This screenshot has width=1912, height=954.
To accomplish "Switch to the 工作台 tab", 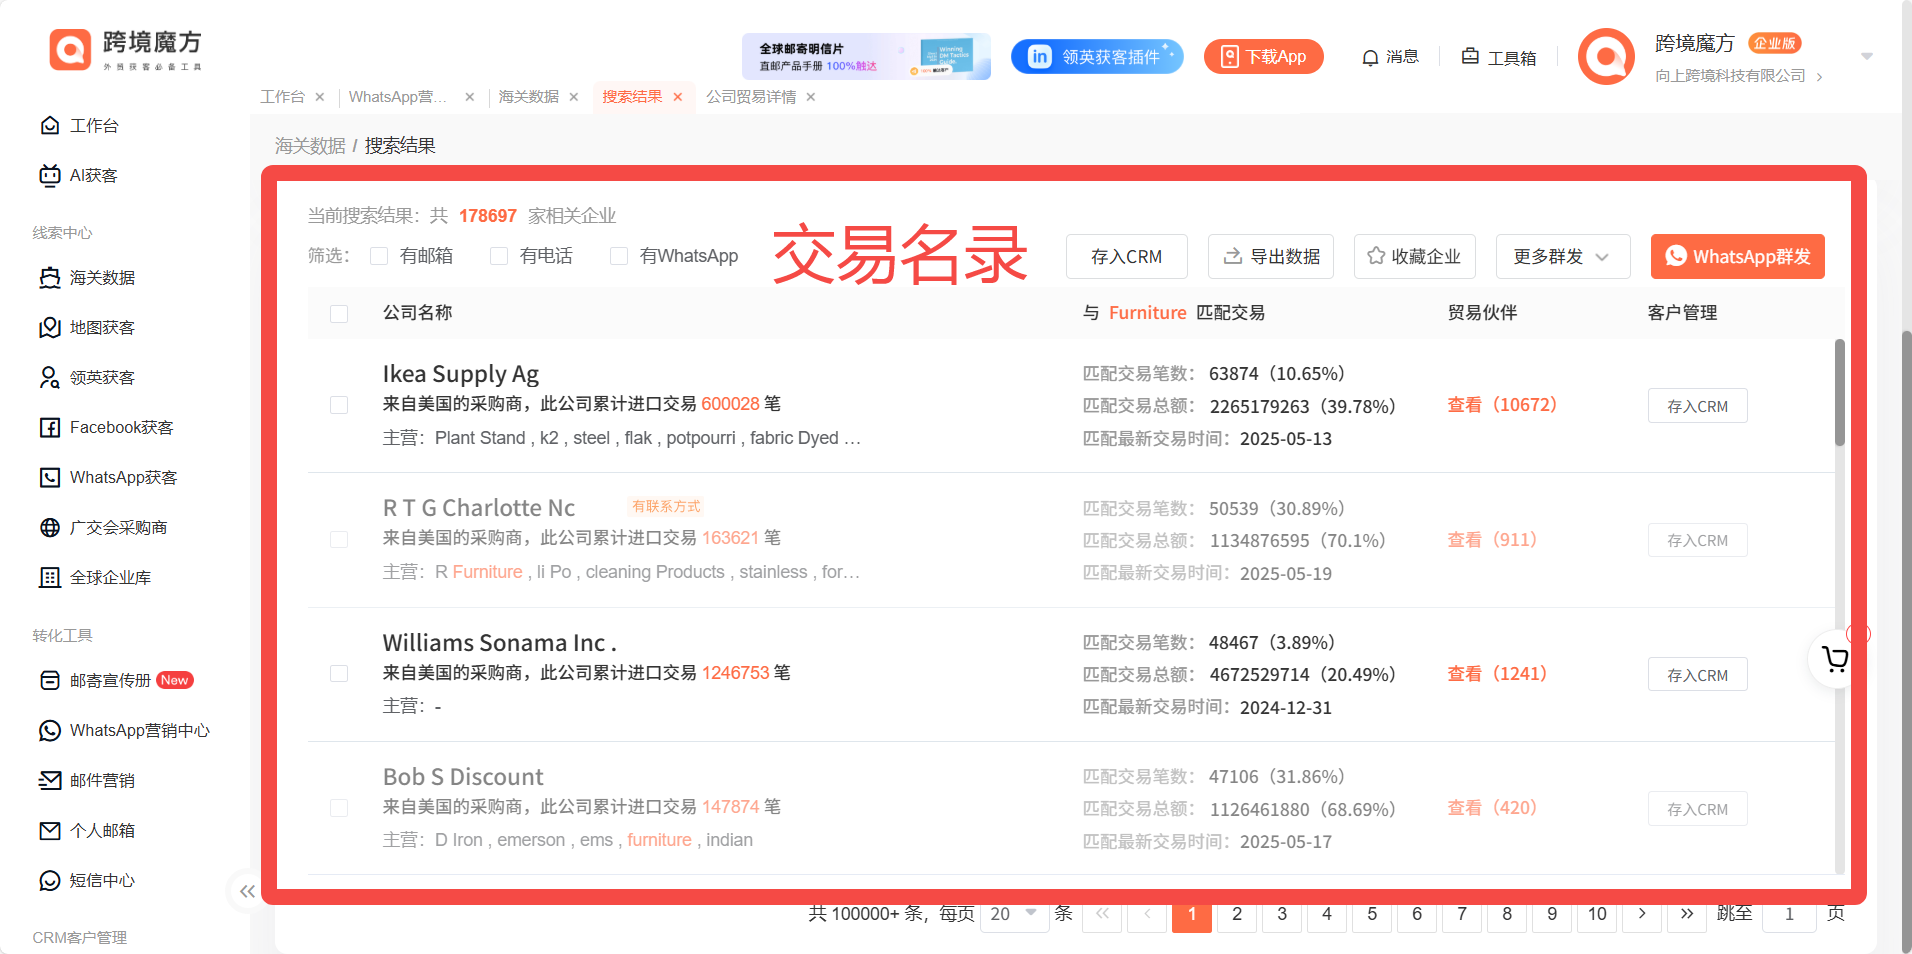I will (x=283, y=97).
